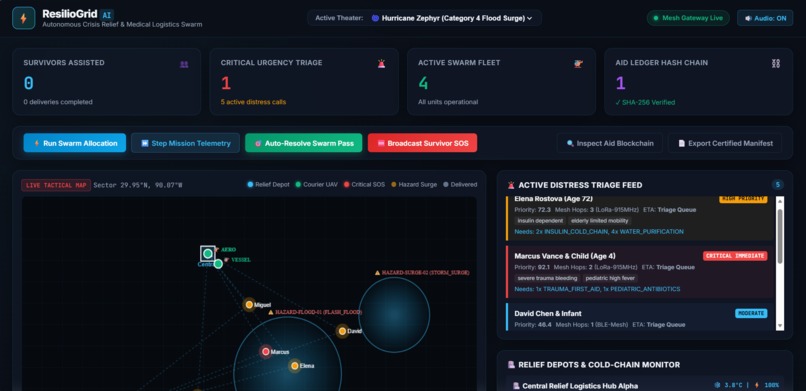Select the Elena survivor marker on map

click(295, 366)
